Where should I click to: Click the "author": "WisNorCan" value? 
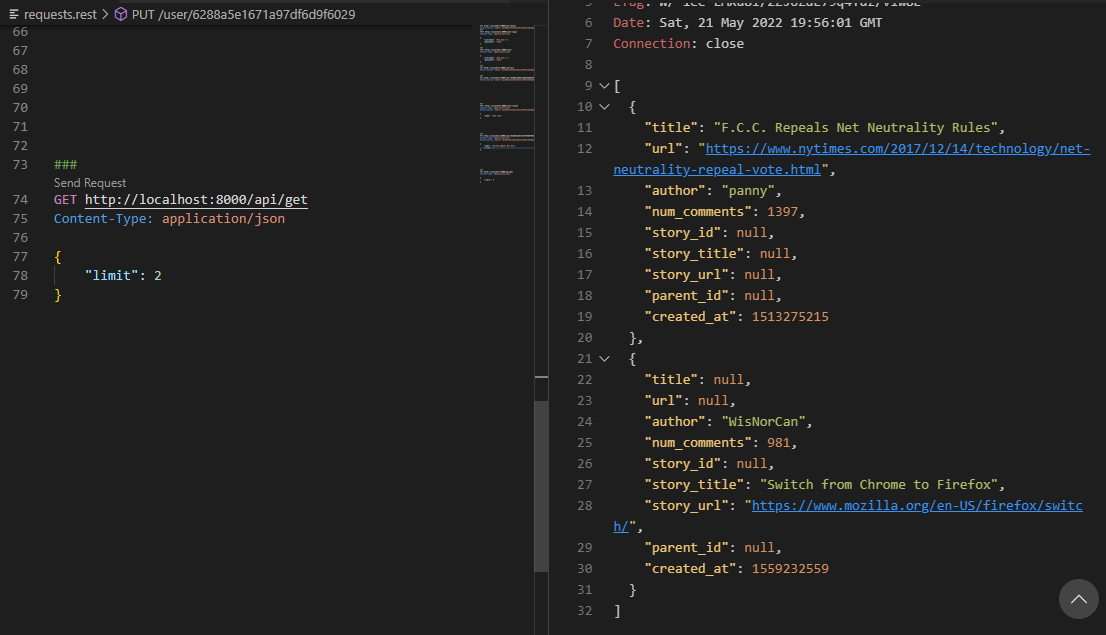(763, 422)
